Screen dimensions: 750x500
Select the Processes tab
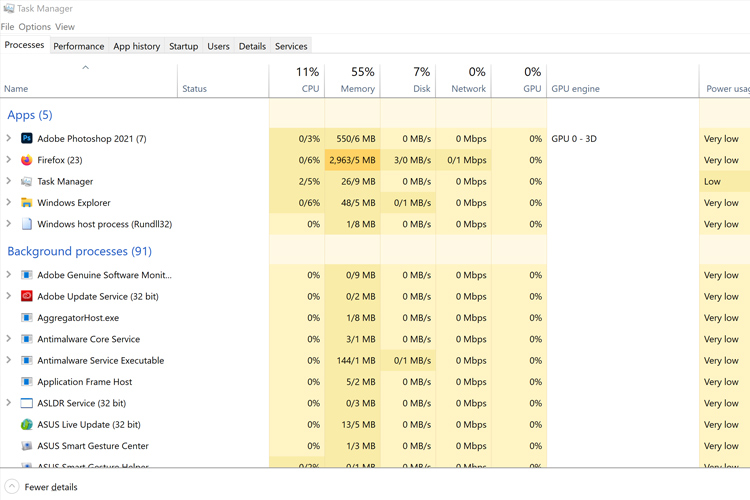click(24, 45)
